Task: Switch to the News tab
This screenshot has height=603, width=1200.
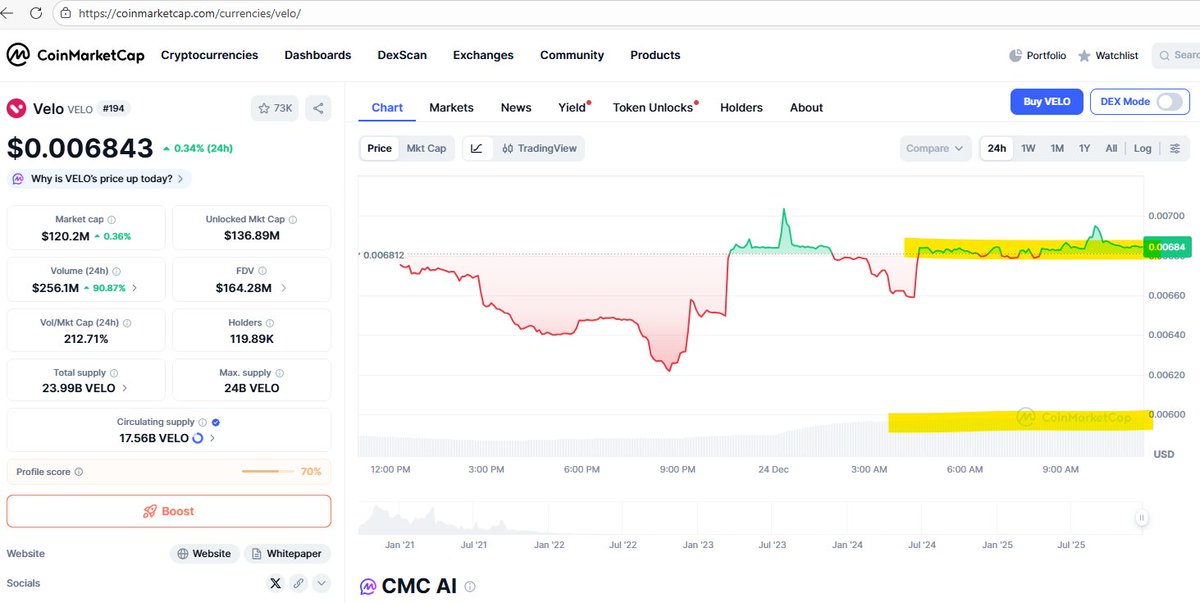Action: (x=516, y=107)
